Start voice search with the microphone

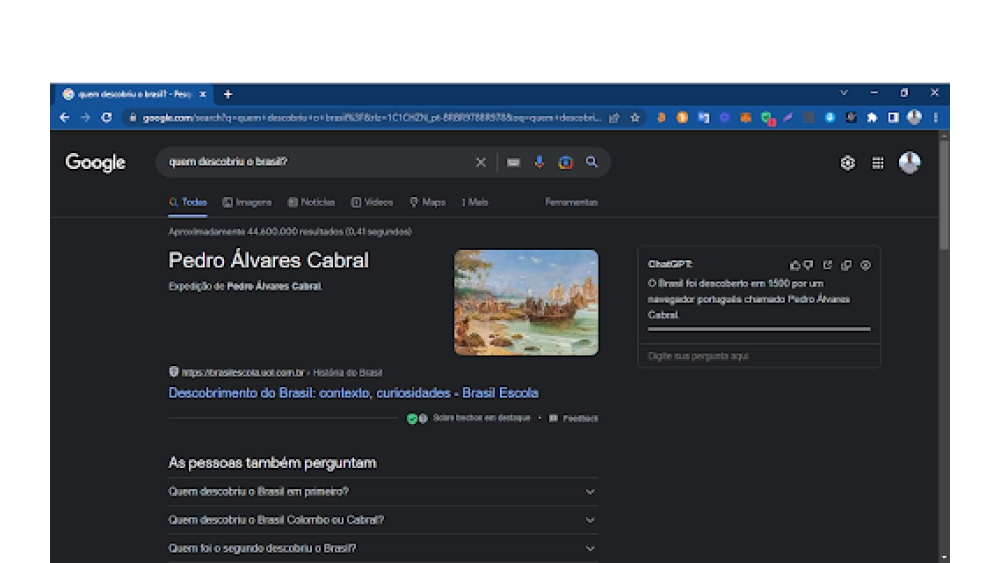[x=540, y=163]
